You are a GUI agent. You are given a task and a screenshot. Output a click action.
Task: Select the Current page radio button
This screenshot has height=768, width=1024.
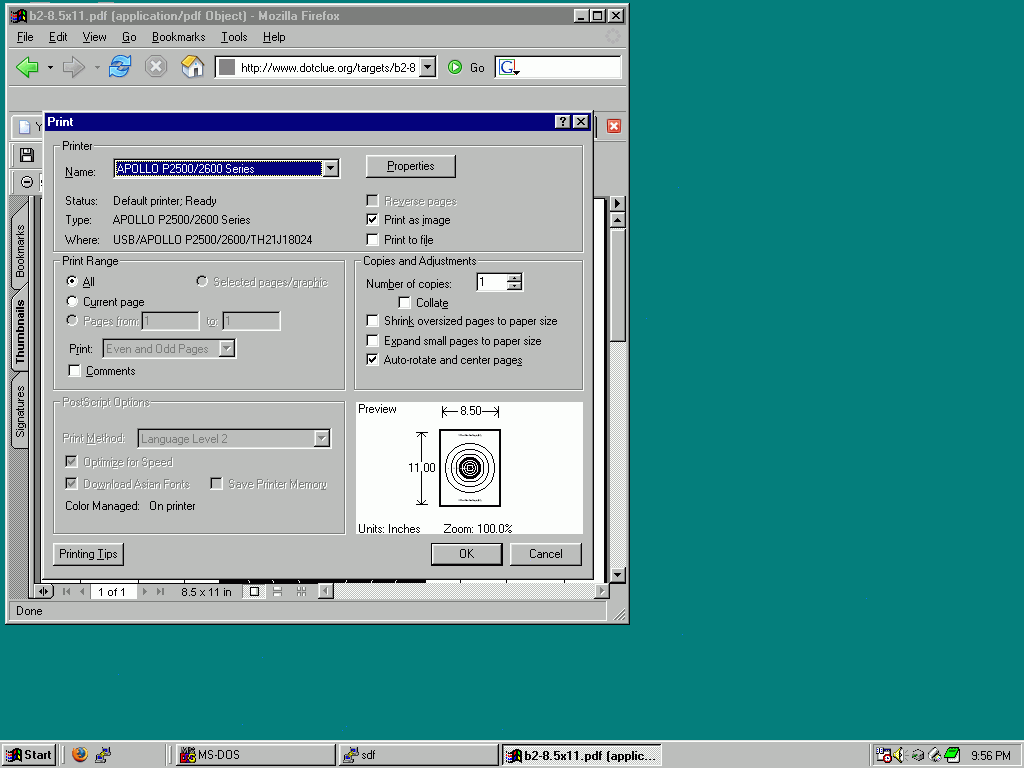[x=72, y=302]
